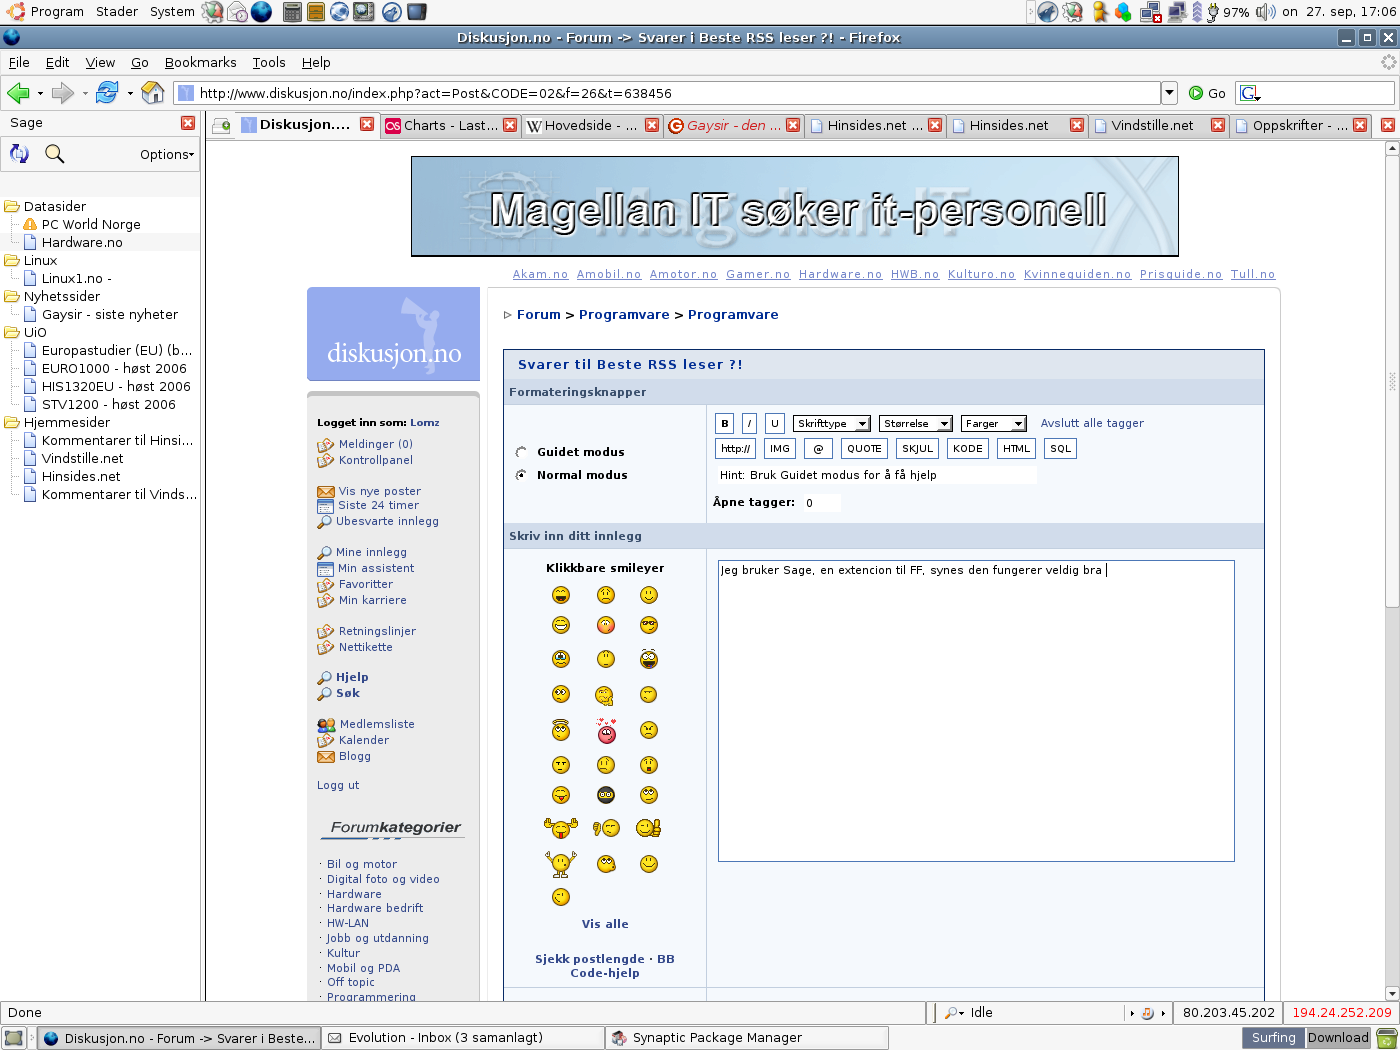
Task: Switch to Hovedside Wikipedia tab
Action: (x=592, y=125)
